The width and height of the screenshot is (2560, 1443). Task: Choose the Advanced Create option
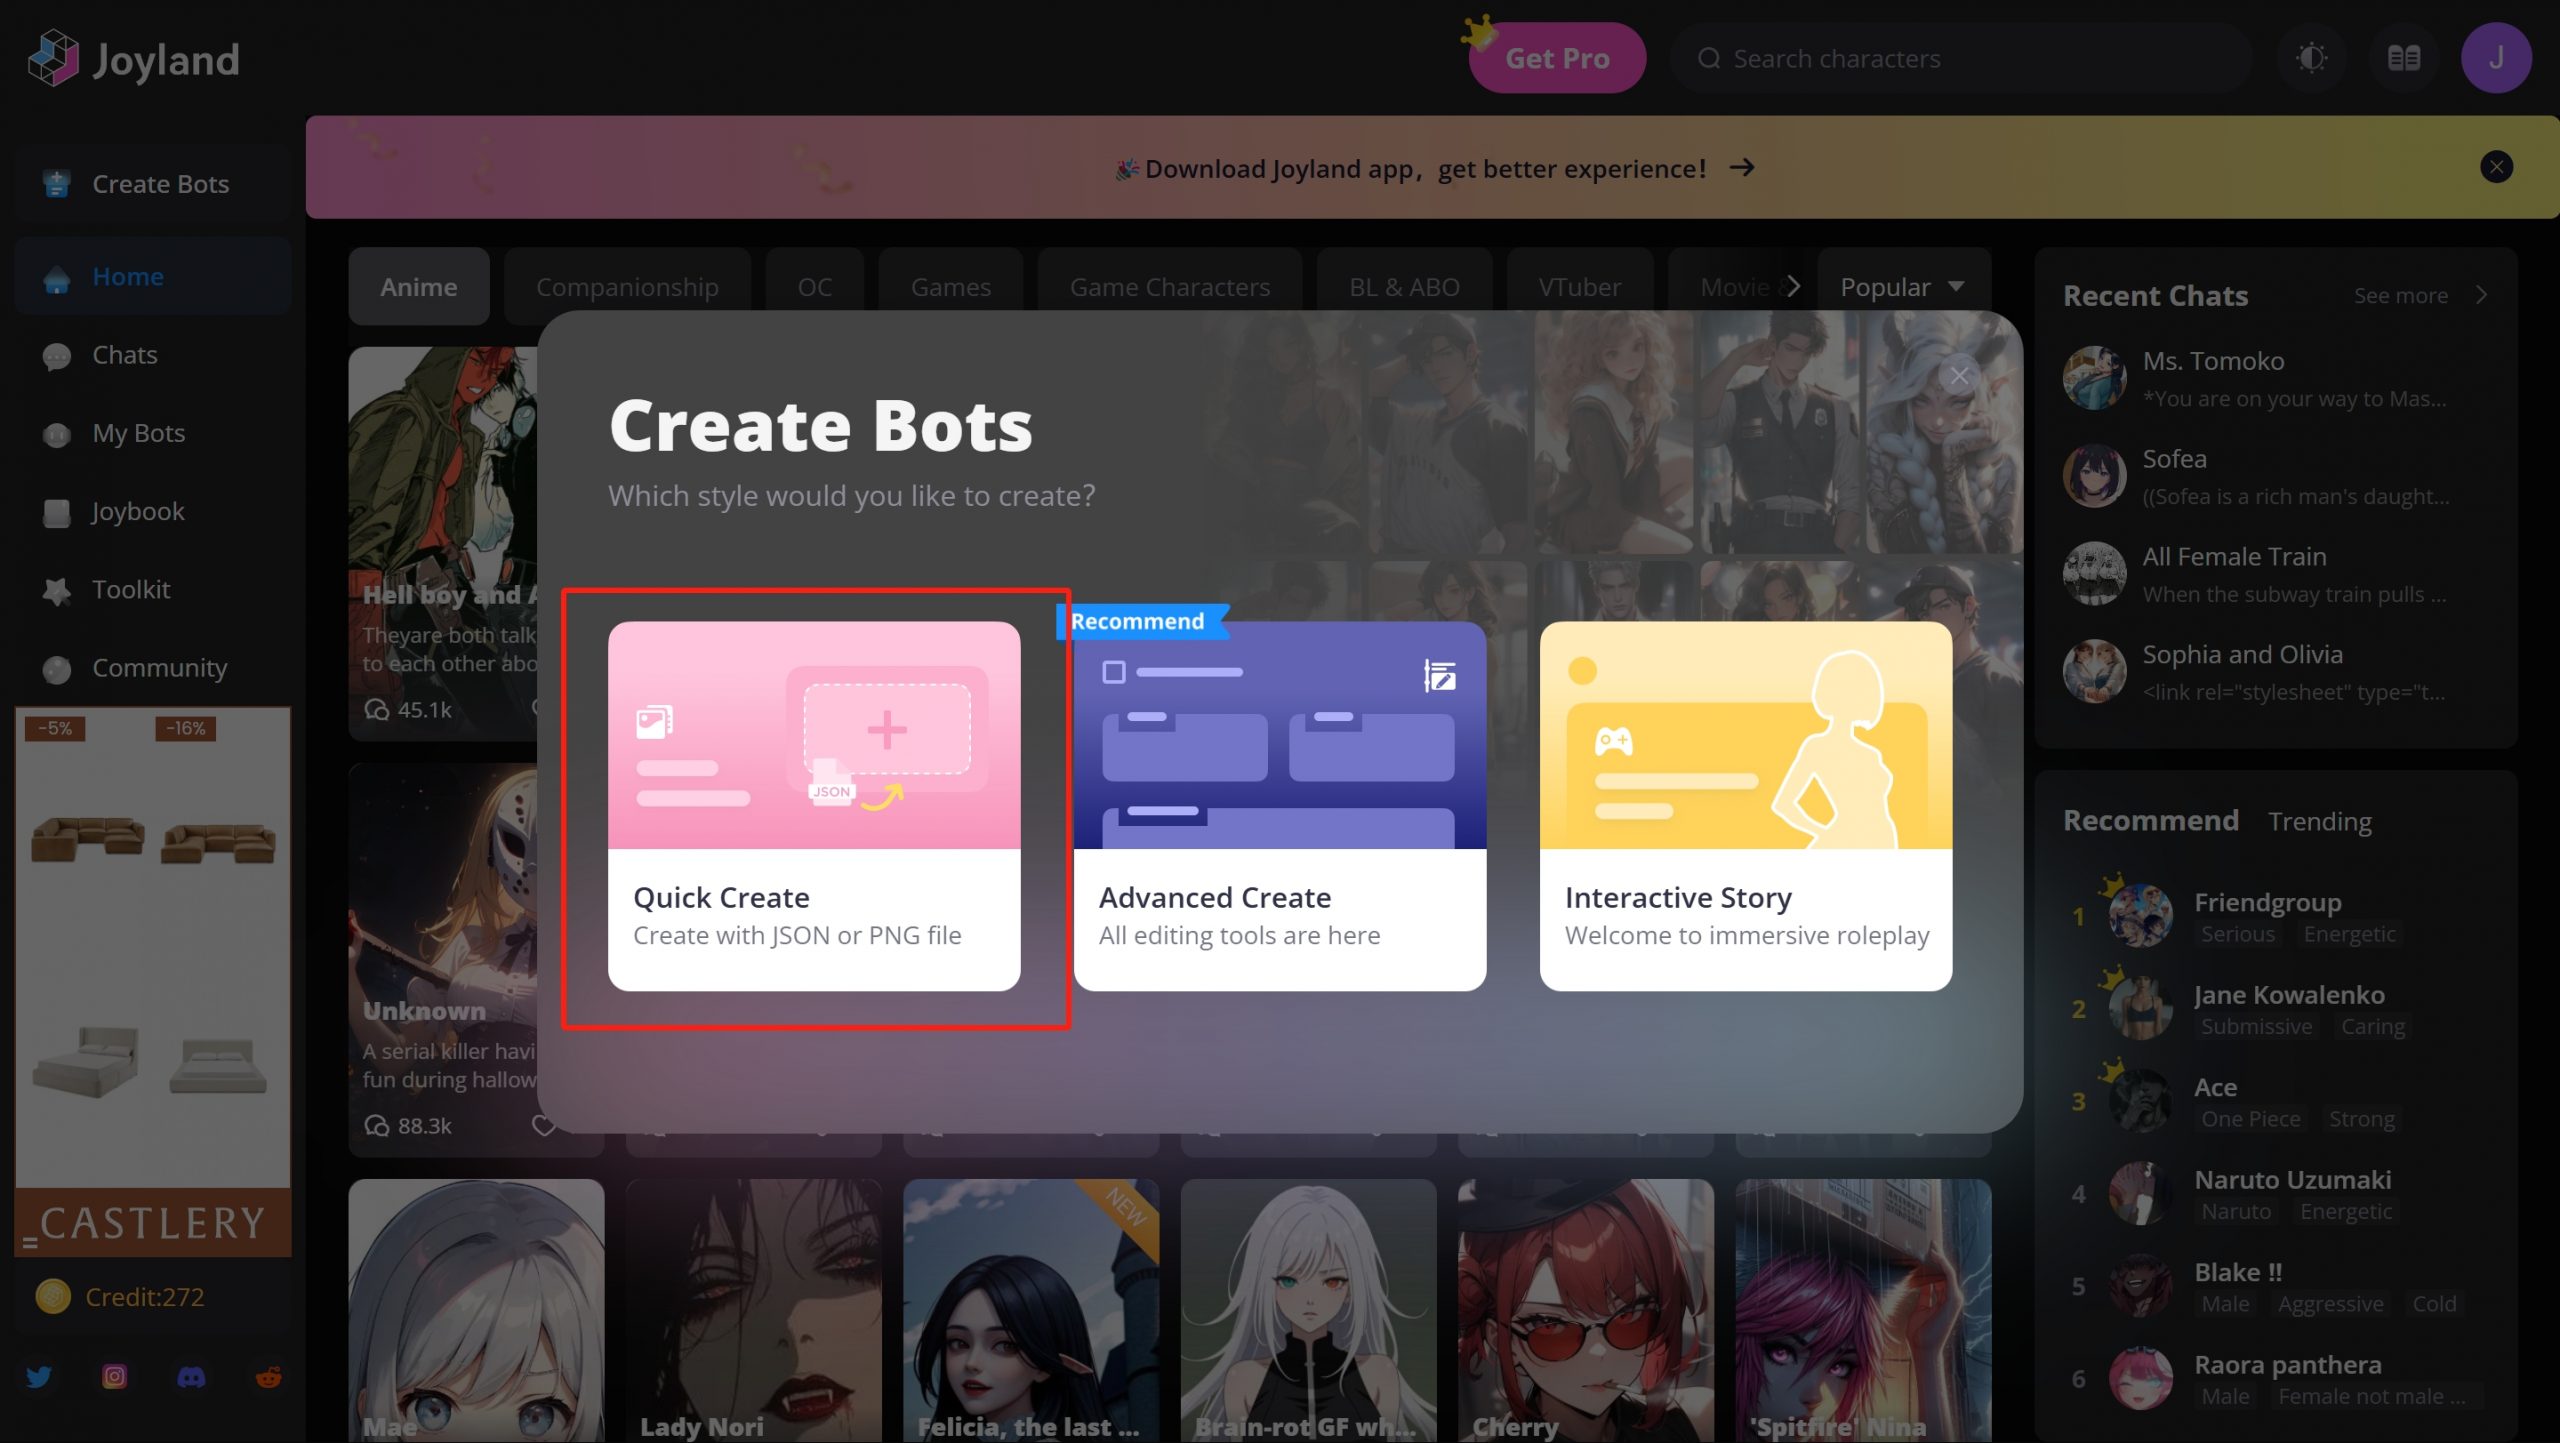pos(1279,806)
